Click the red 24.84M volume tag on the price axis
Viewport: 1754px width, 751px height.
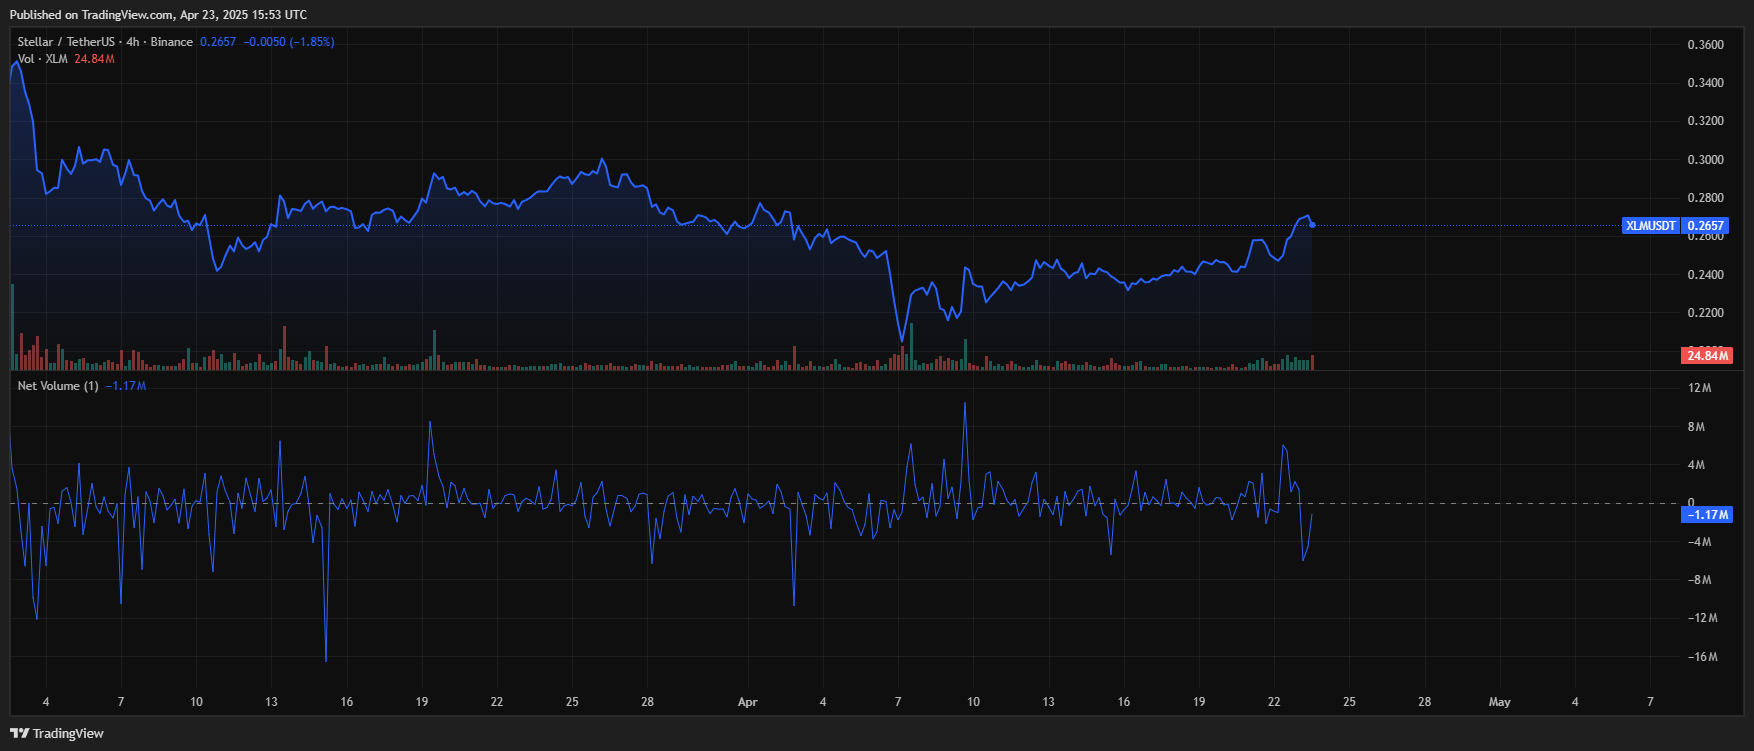tap(1708, 356)
